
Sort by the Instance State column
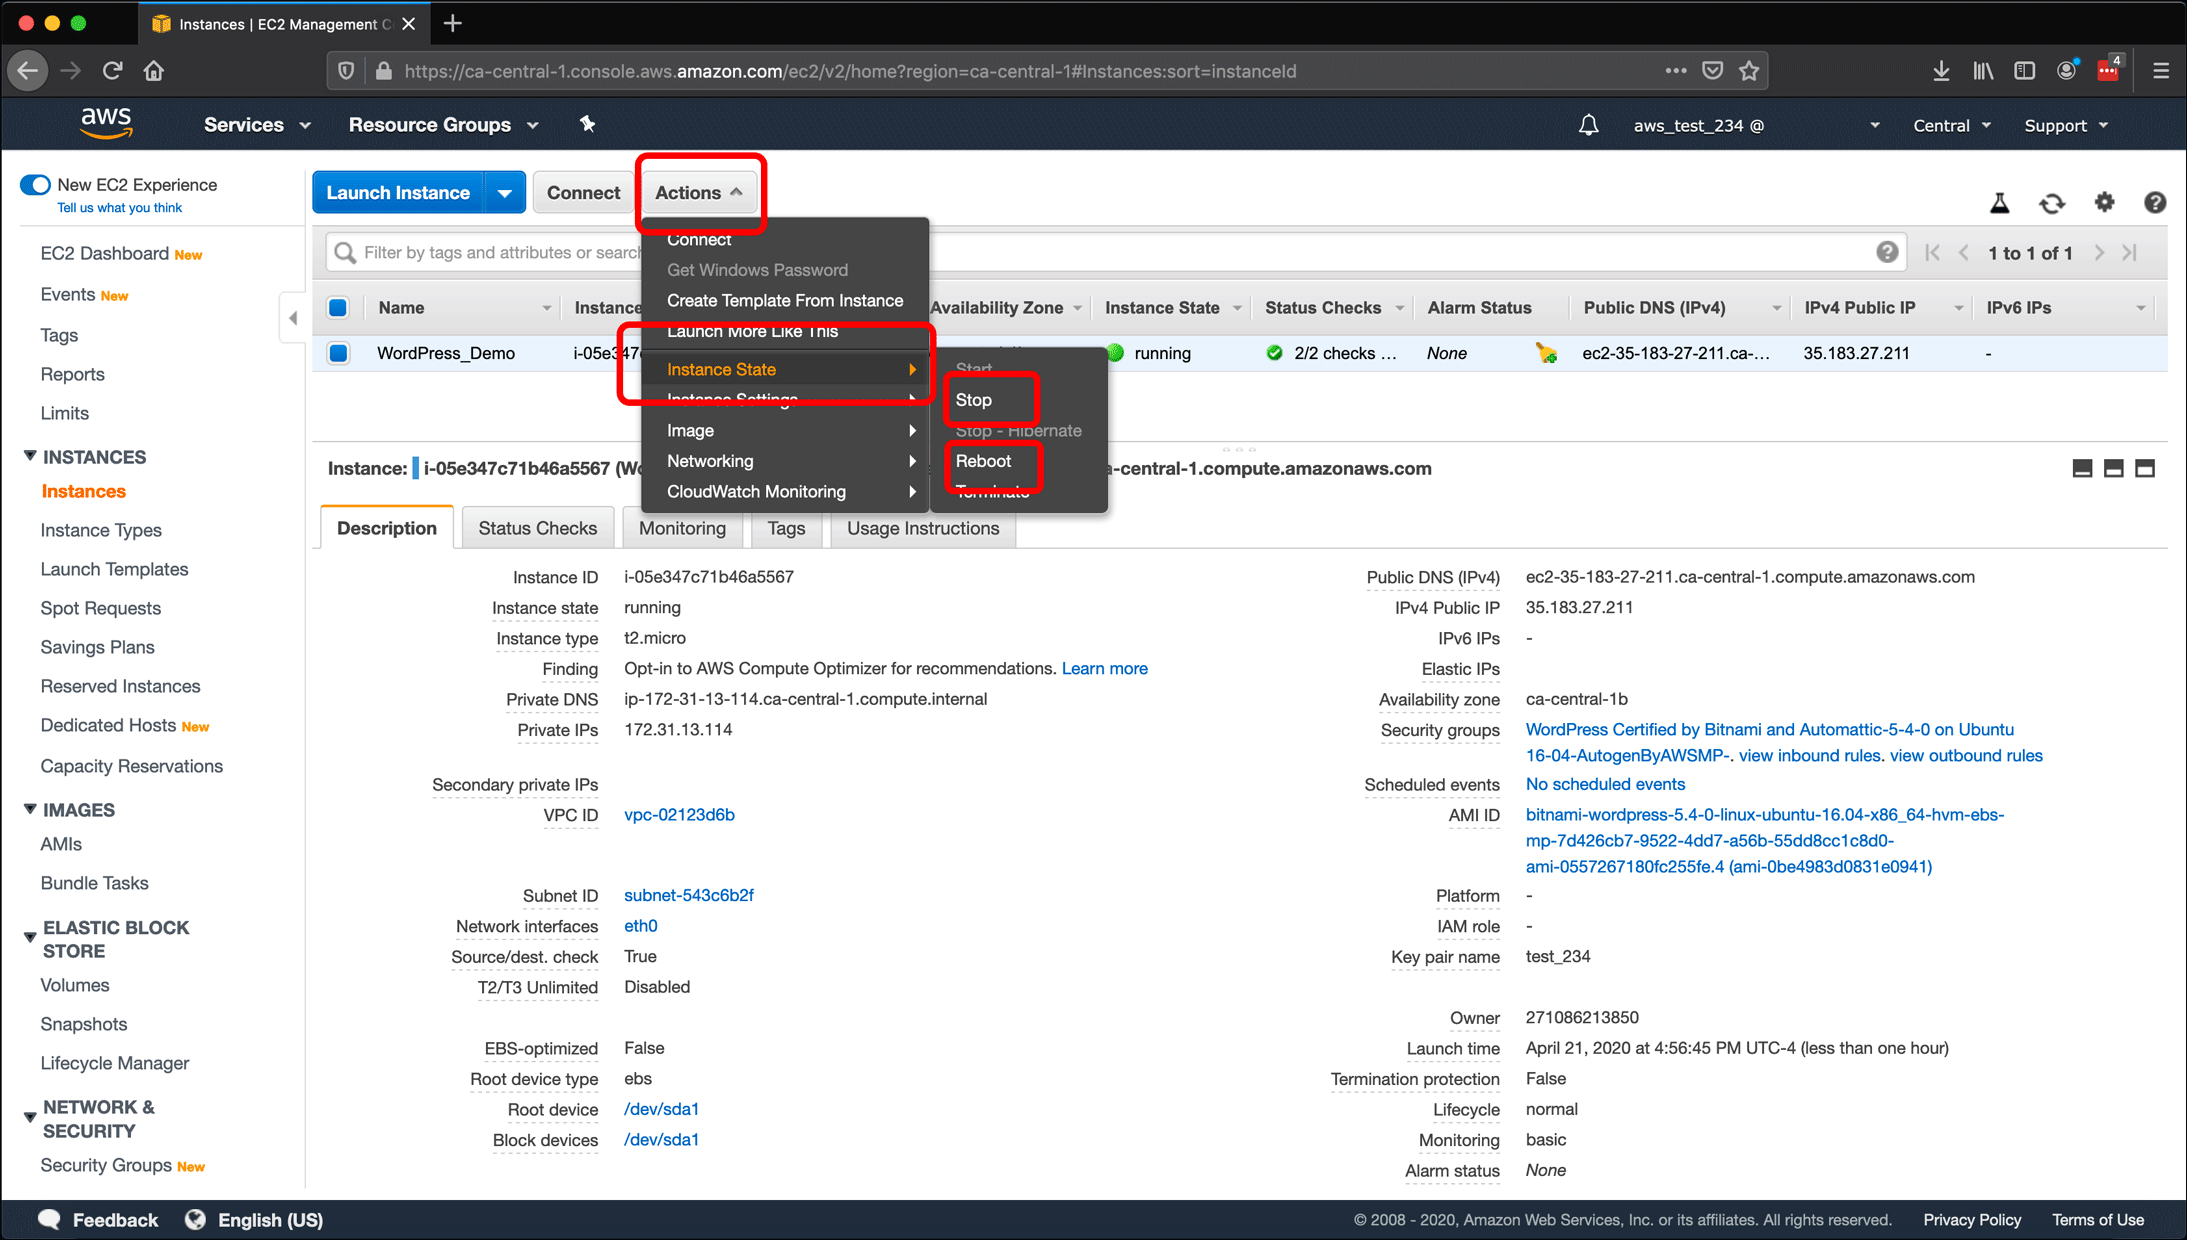(1162, 308)
